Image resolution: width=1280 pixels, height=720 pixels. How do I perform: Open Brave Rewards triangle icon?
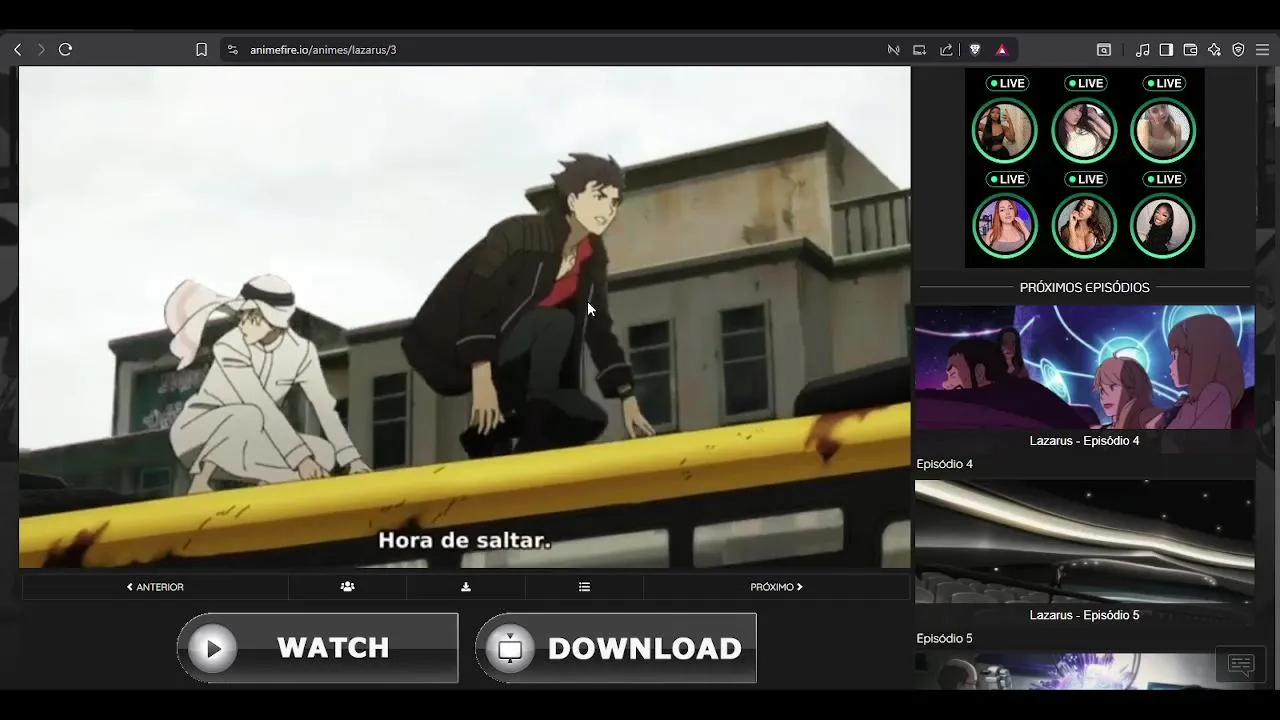(x=1002, y=49)
